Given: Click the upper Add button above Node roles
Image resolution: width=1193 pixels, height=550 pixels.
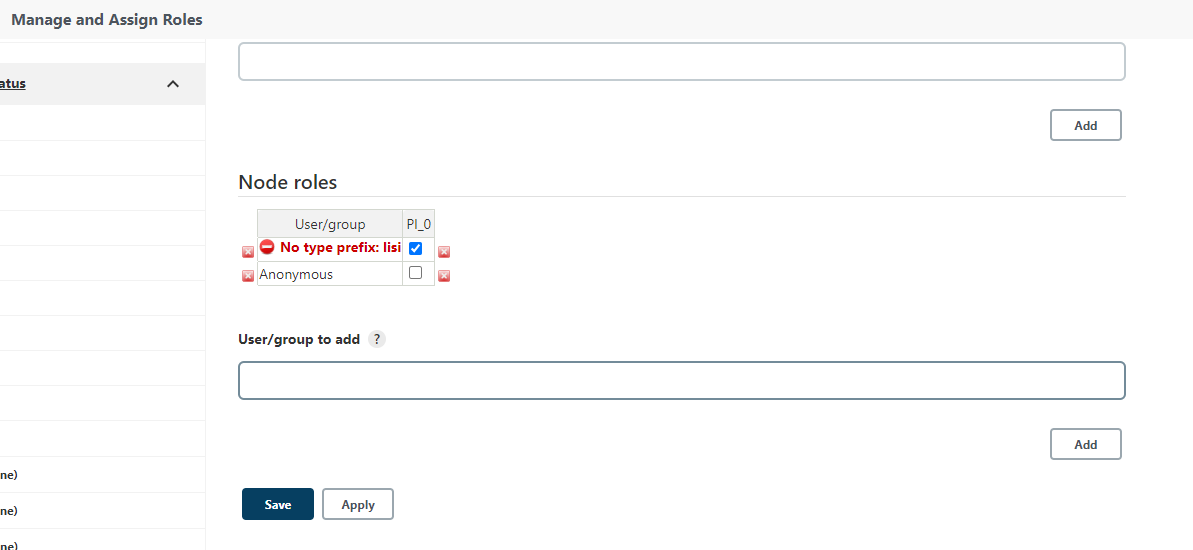Looking at the screenshot, I should (1085, 125).
